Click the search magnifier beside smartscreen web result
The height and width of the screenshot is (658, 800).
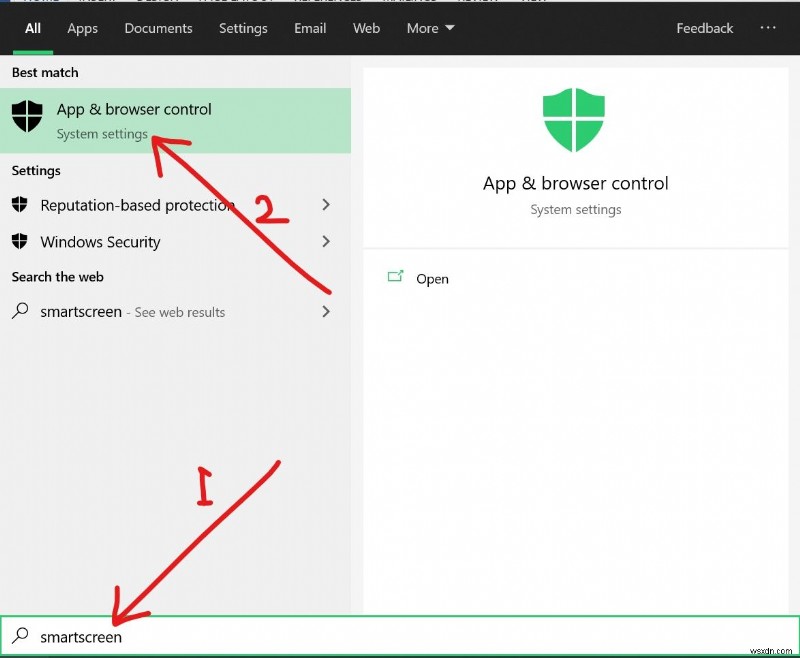pos(19,312)
